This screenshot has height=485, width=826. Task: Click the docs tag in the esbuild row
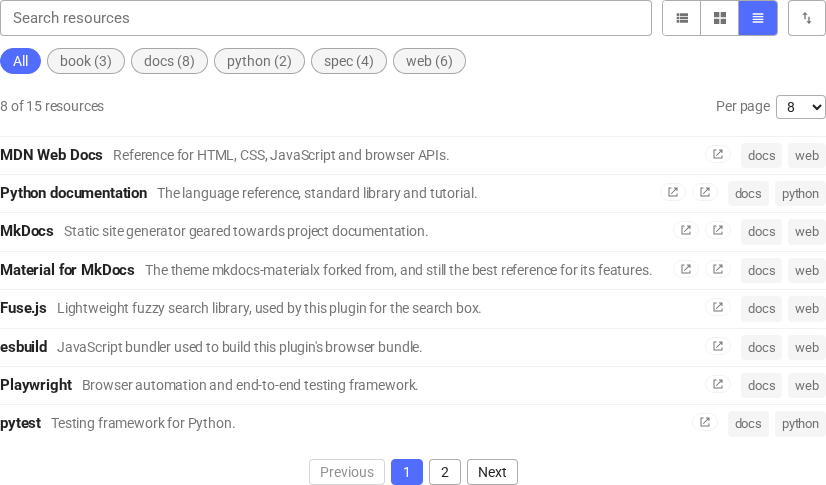pos(761,347)
